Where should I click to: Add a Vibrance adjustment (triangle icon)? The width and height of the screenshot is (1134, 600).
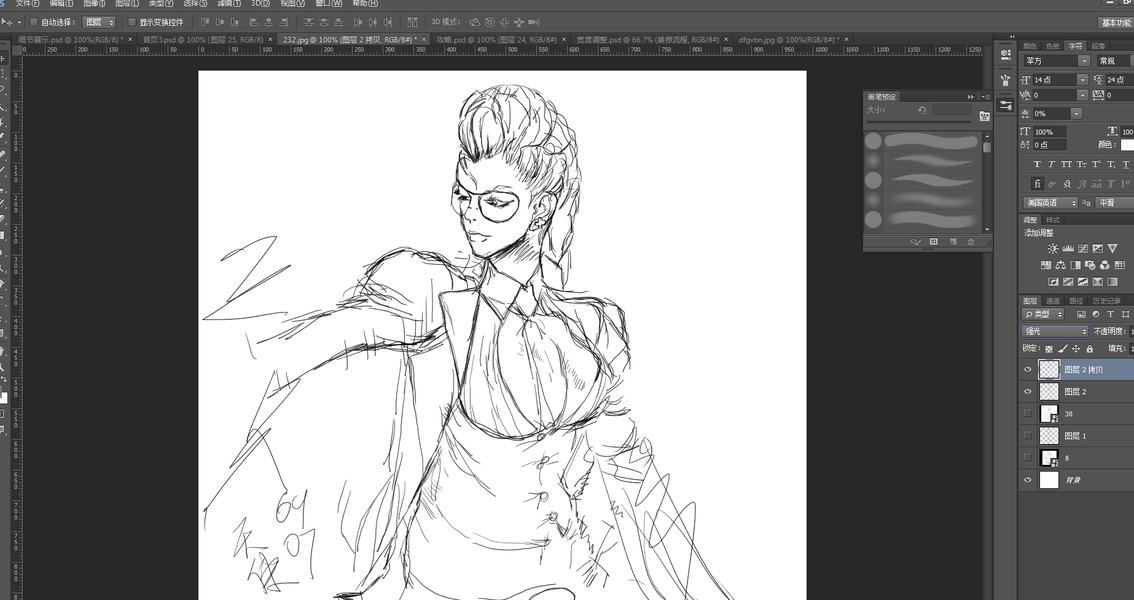[1112, 249]
